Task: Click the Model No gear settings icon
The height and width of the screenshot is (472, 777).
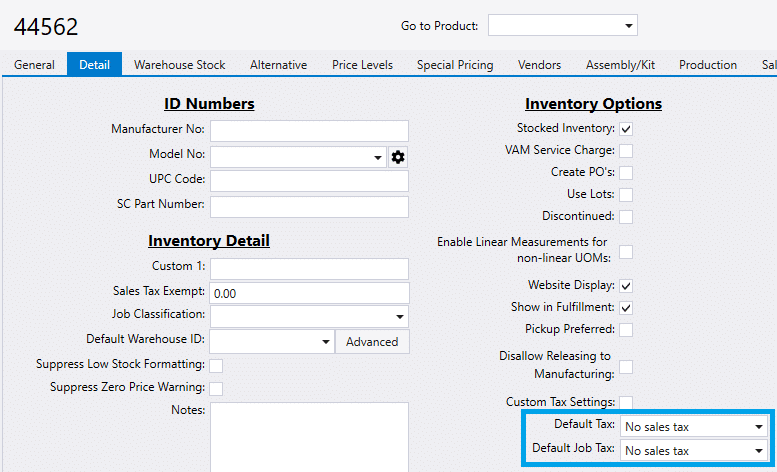Action: pyautogui.click(x=398, y=157)
